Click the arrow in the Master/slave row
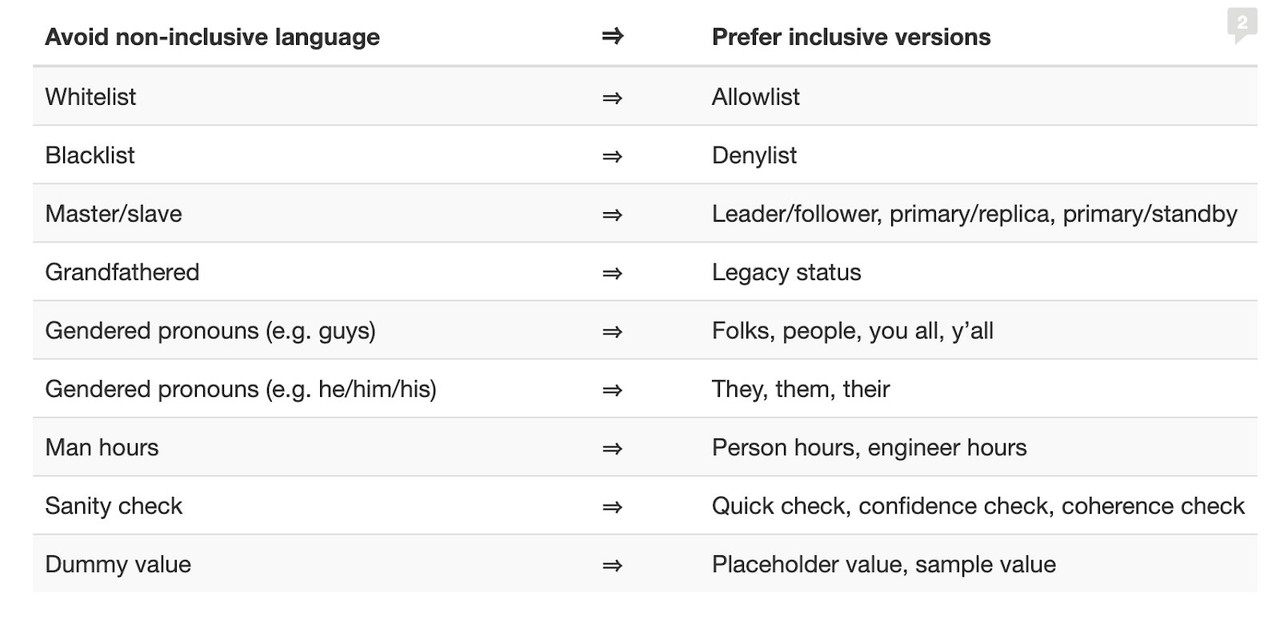1280x625 pixels. tap(612, 214)
